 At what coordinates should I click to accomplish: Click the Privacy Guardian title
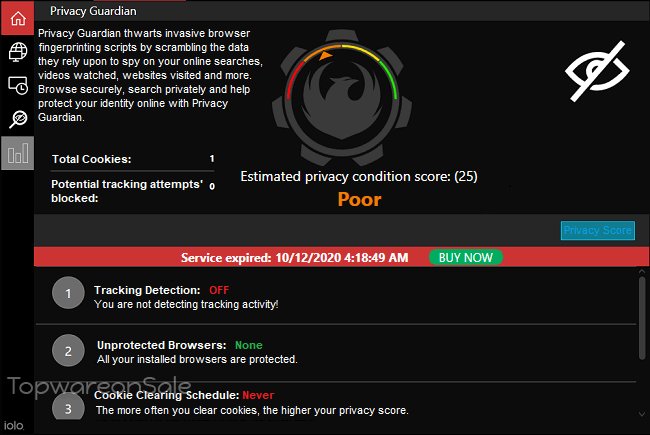(93, 11)
